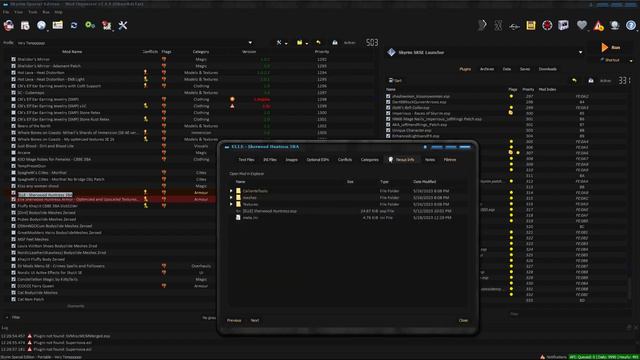Expand the CalienteTools folder in the dialog
Viewport: 640px width, 360px height.
point(231,191)
